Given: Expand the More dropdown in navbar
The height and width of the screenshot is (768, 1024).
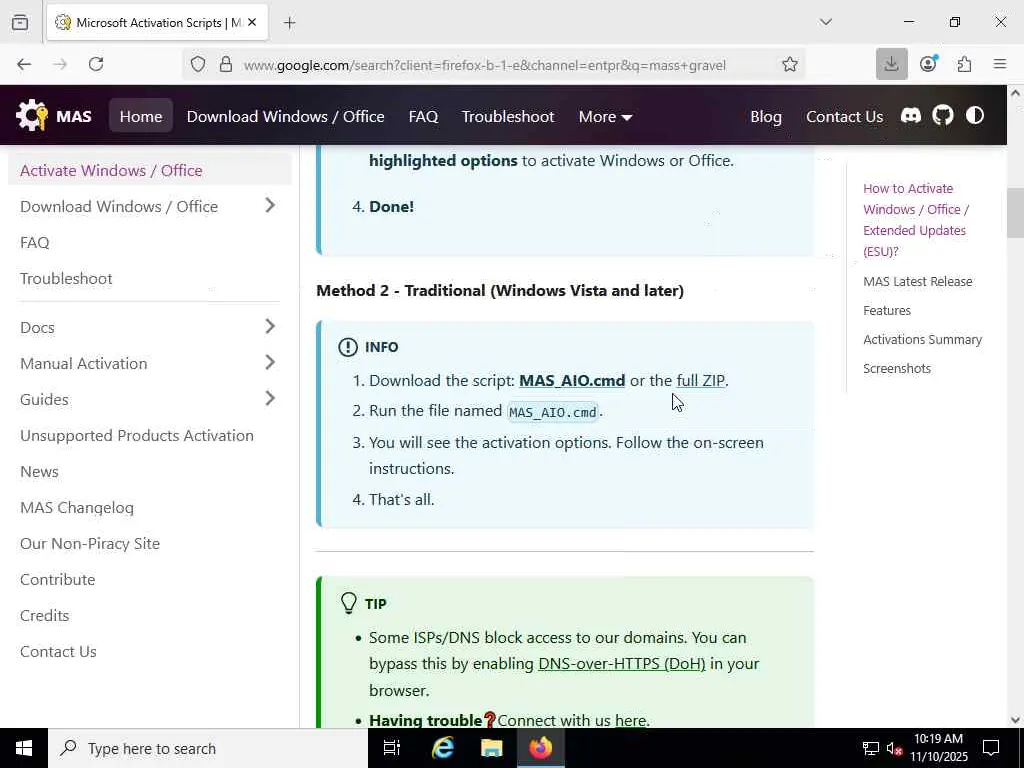Looking at the screenshot, I should click(605, 116).
